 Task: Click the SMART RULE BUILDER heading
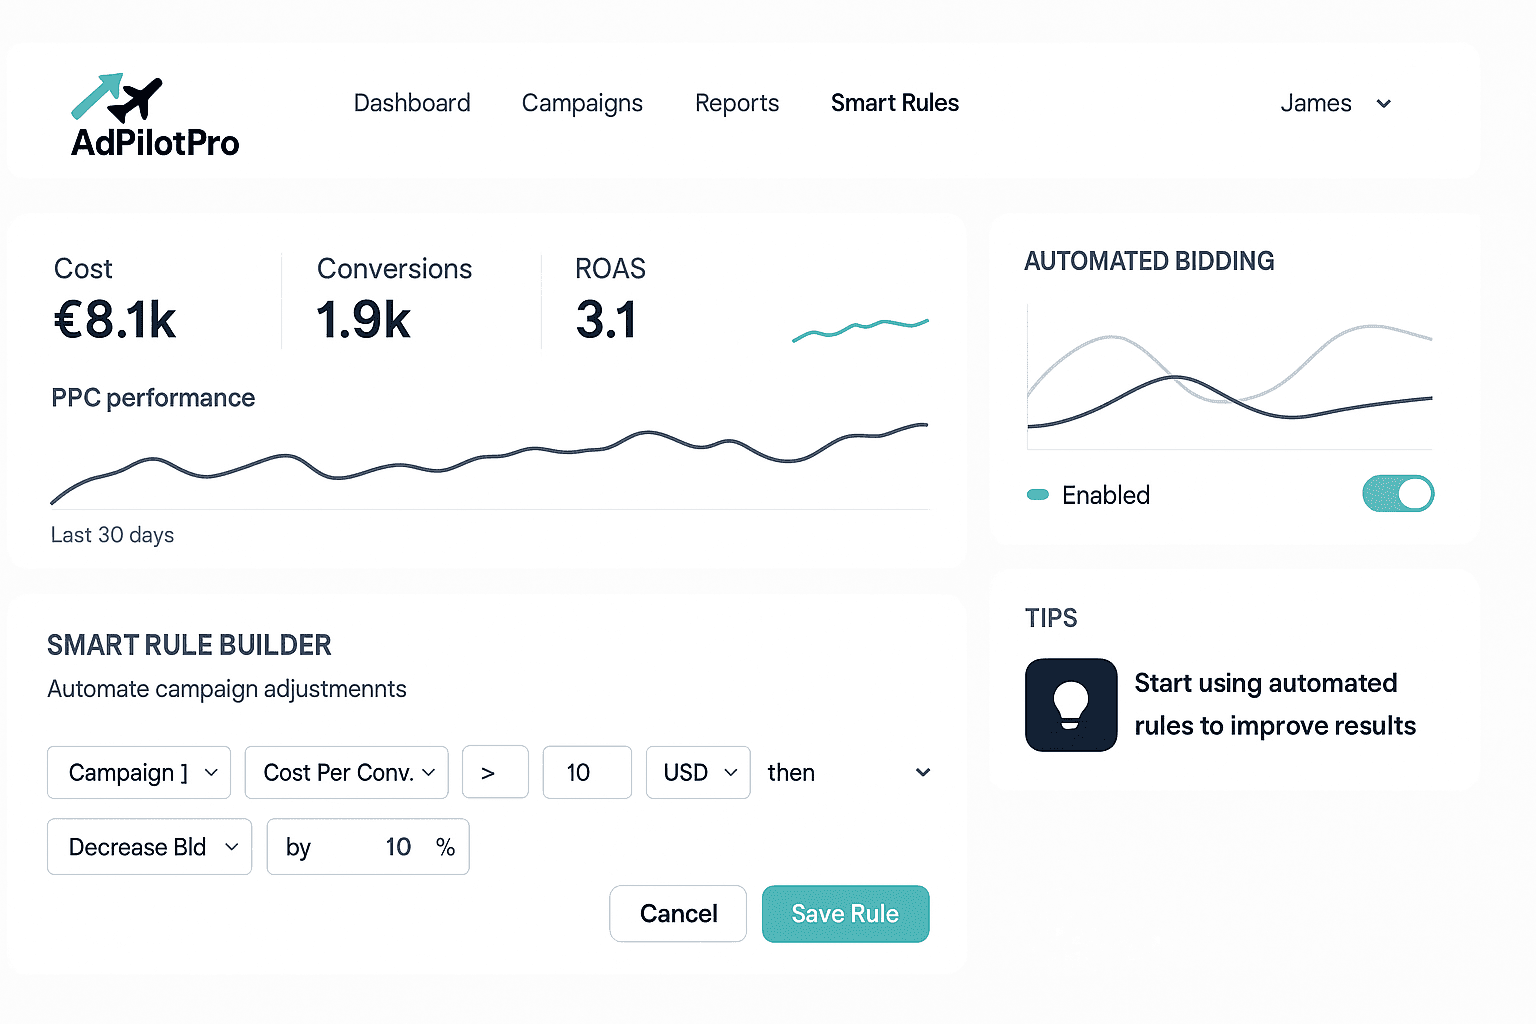coord(189,645)
